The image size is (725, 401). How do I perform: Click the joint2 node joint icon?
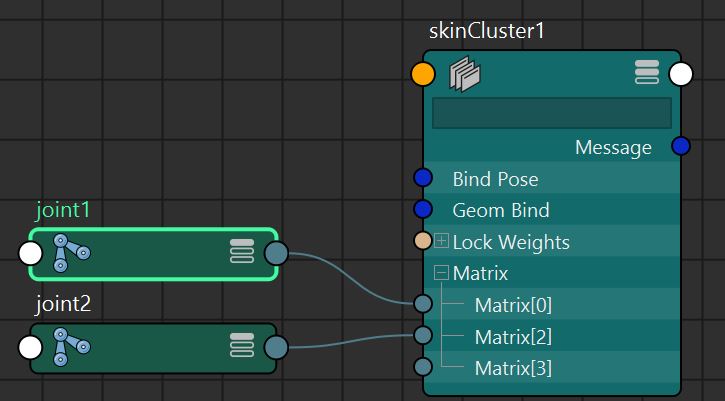point(71,347)
